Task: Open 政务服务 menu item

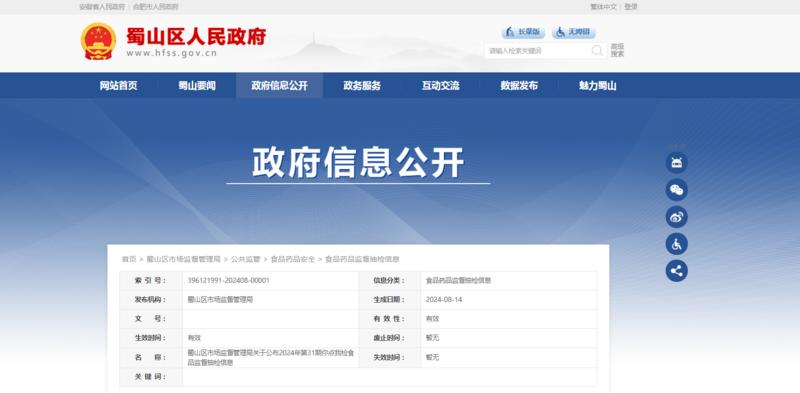Action: pyautogui.click(x=362, y=86)
